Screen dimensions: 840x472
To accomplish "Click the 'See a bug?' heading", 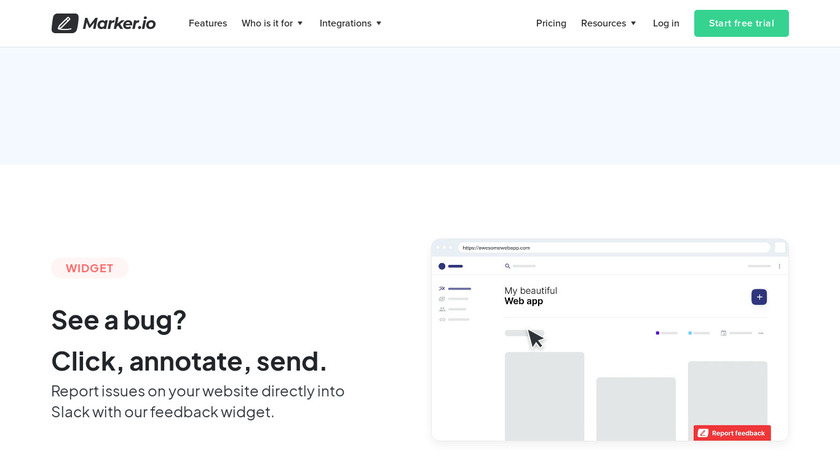I will tap(118, 320).
